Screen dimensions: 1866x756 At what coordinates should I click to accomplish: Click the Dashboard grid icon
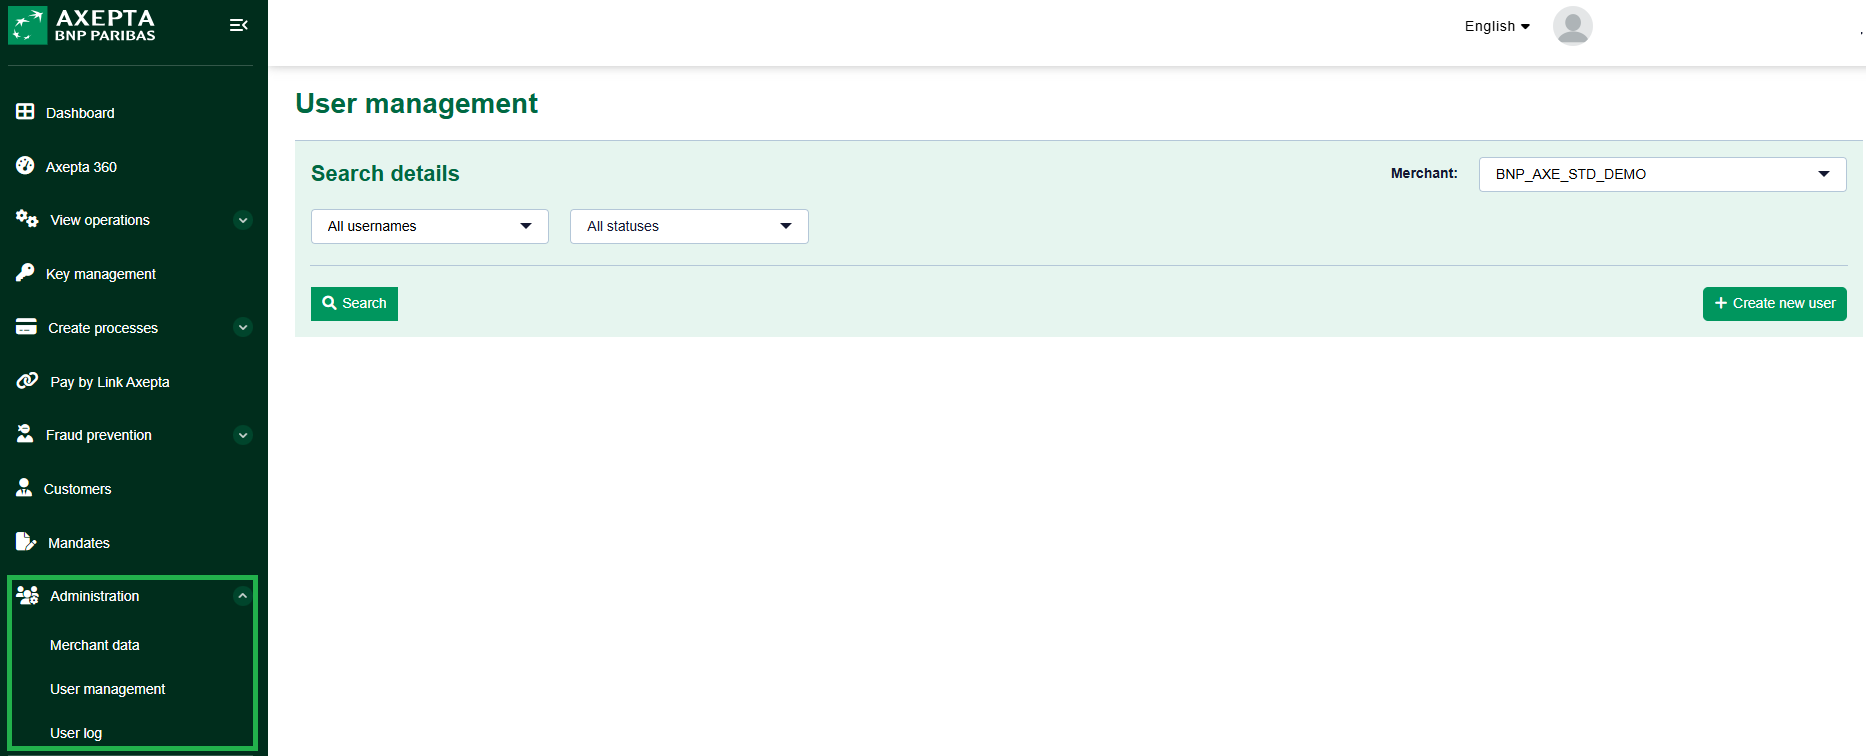tap(25, 112)
